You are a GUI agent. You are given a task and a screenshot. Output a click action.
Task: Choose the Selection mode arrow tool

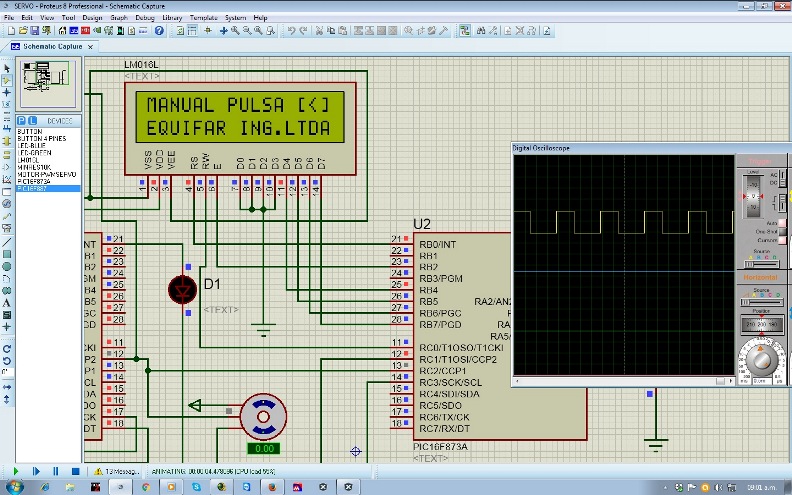coord(7,68)
